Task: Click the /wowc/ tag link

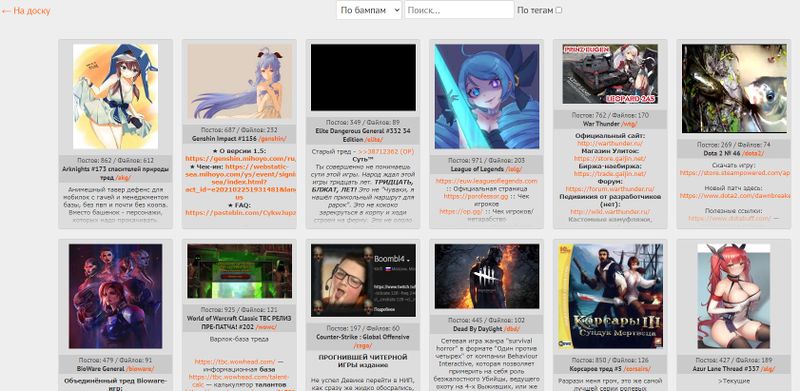Action: [266, 326]
